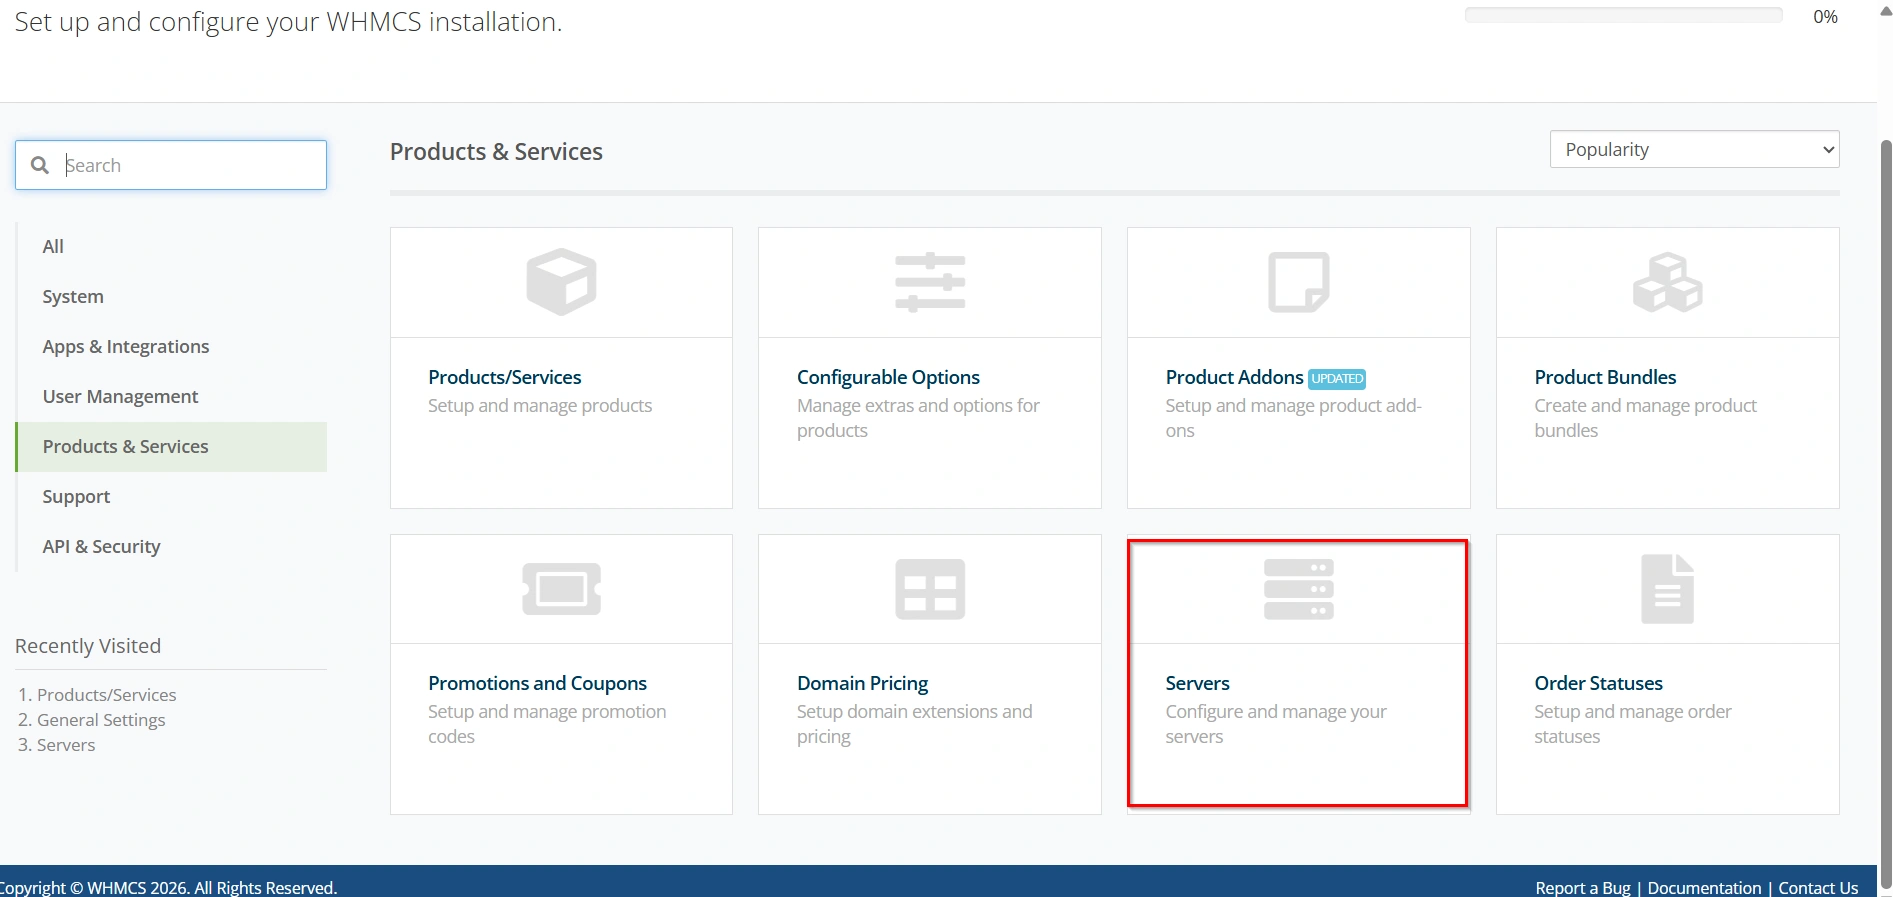Click 'Setup and manage product add-ons' text

pos(1293,418)
